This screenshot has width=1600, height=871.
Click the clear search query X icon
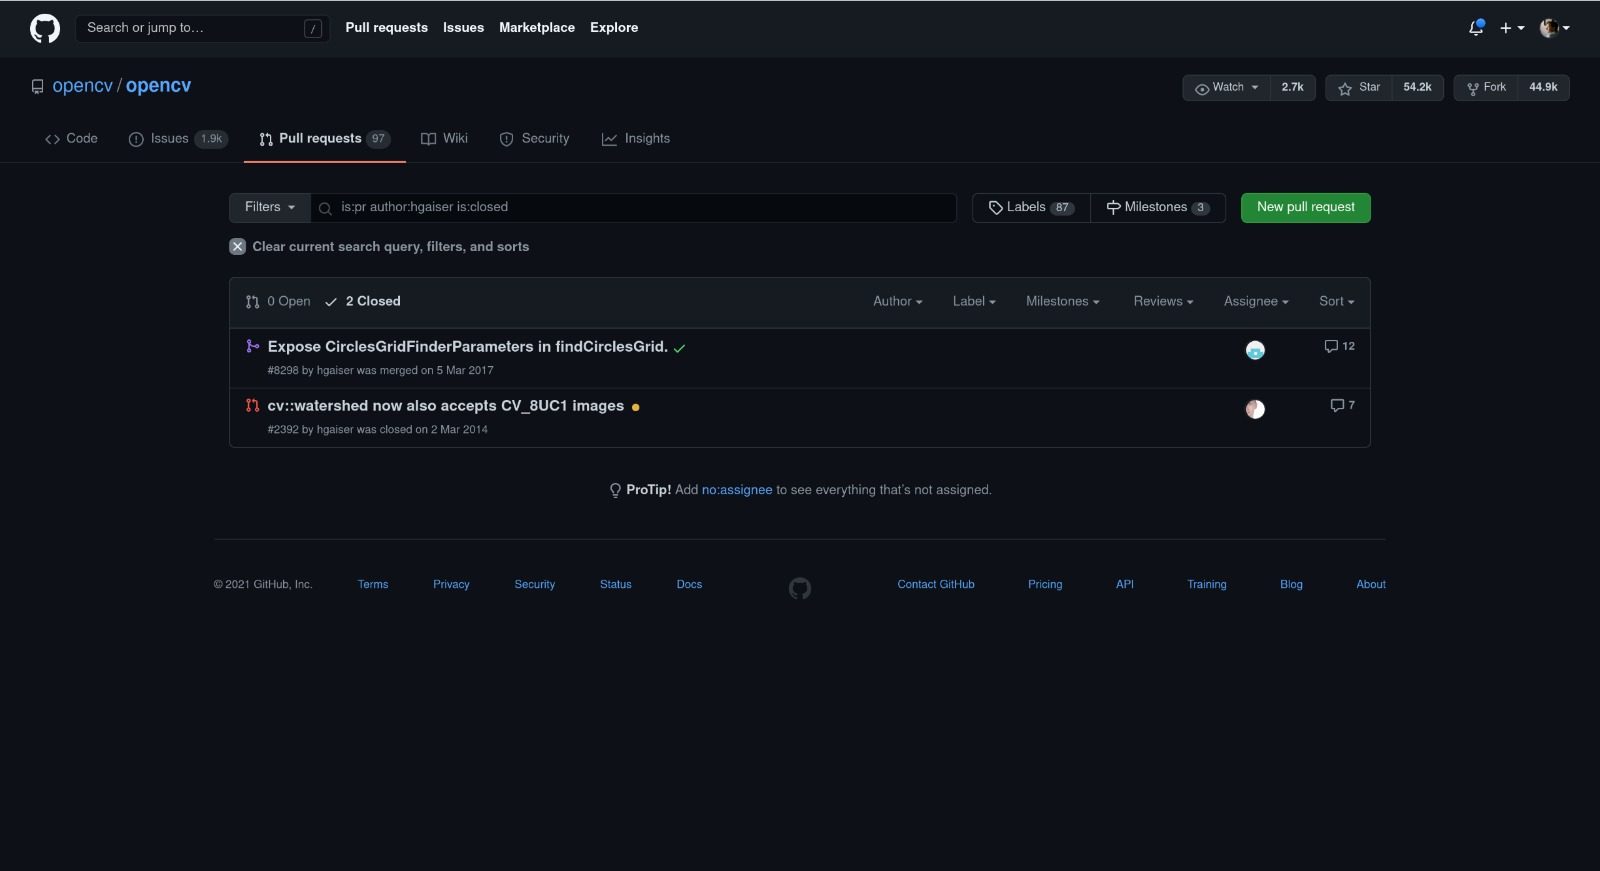[x=237, y=246]
